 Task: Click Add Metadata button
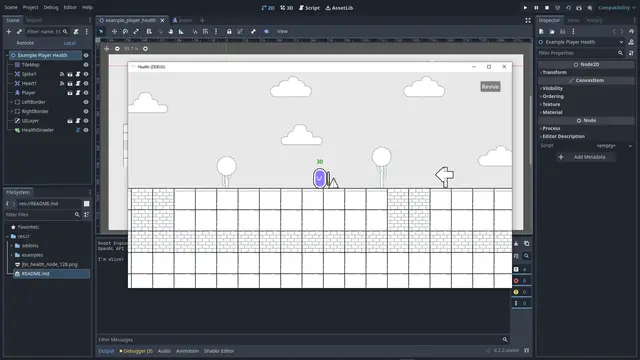pos(586,157)
